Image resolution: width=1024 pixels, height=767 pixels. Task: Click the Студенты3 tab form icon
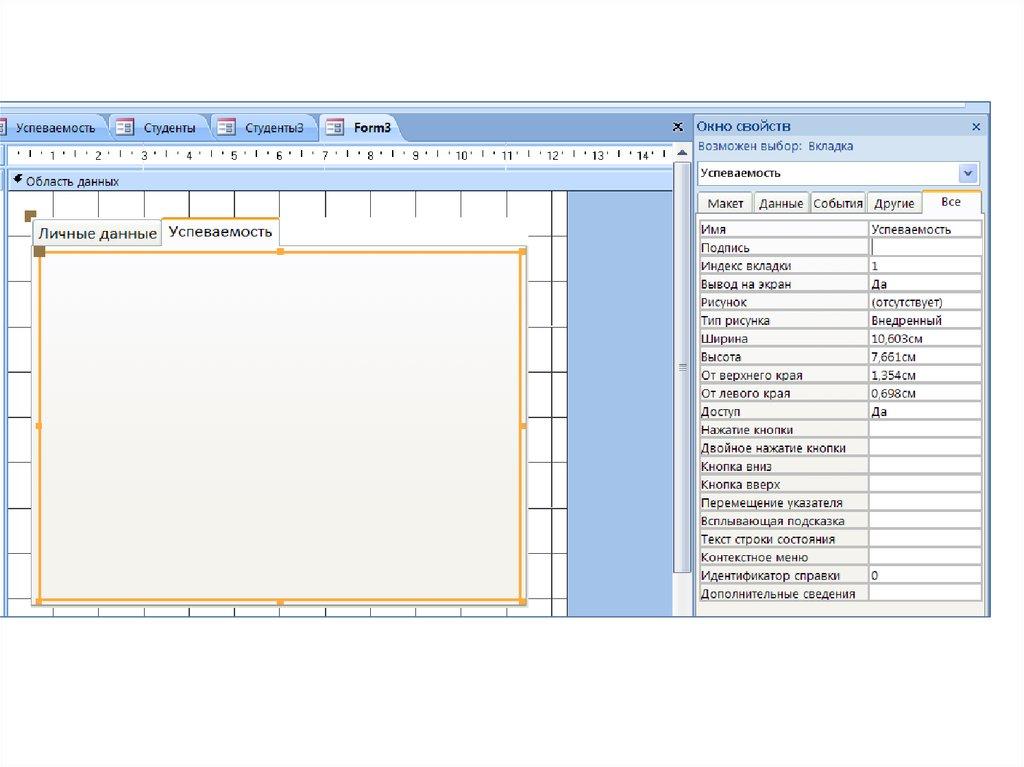point(227,127)
